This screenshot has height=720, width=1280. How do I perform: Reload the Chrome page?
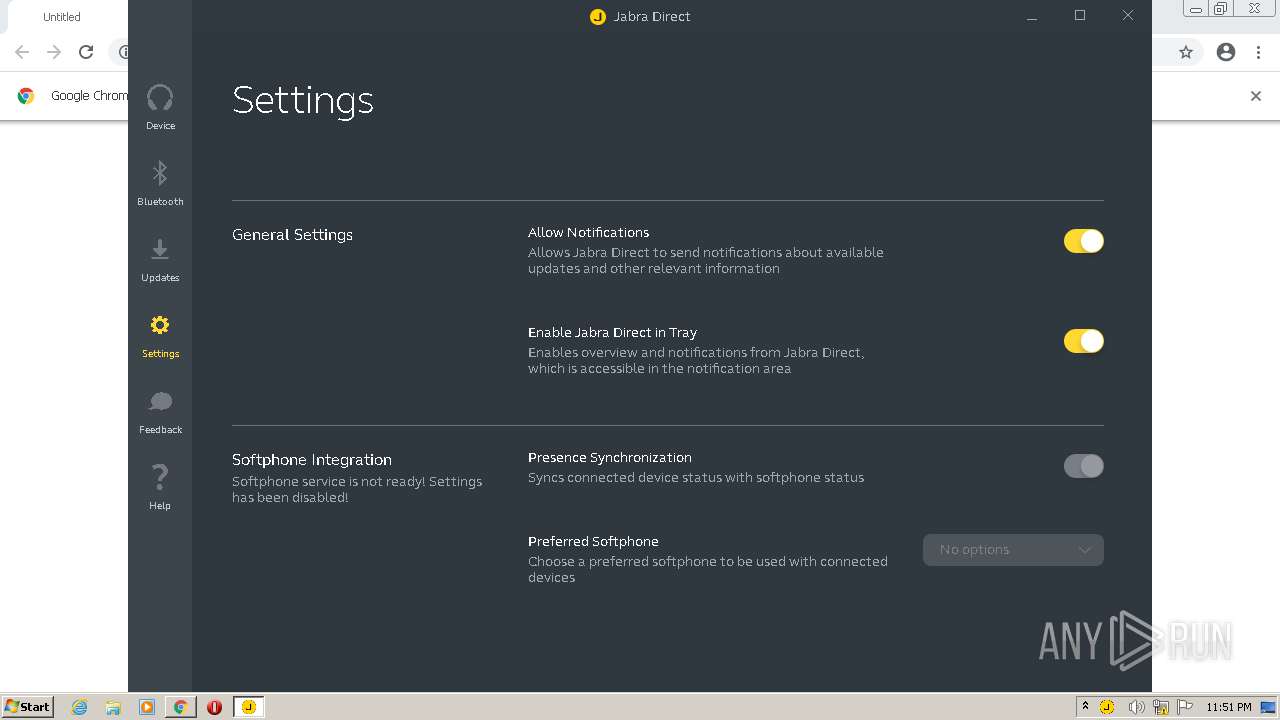click(86, 52)
